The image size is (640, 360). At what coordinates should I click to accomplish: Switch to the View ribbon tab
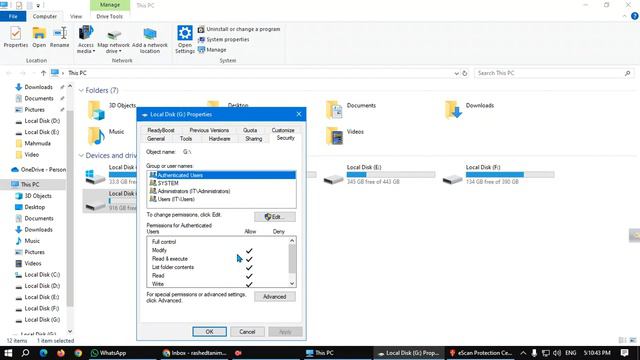[76, 16]
